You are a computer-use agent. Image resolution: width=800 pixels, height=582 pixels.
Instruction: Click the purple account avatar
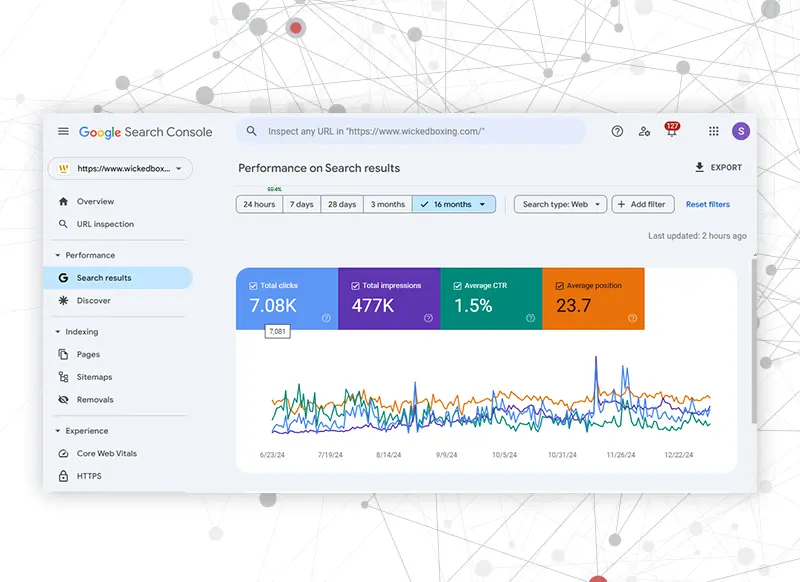(740, 131)
